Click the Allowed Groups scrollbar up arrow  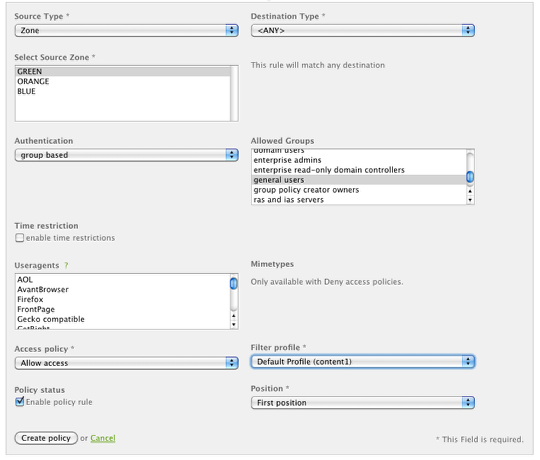(x=470, y=191)
